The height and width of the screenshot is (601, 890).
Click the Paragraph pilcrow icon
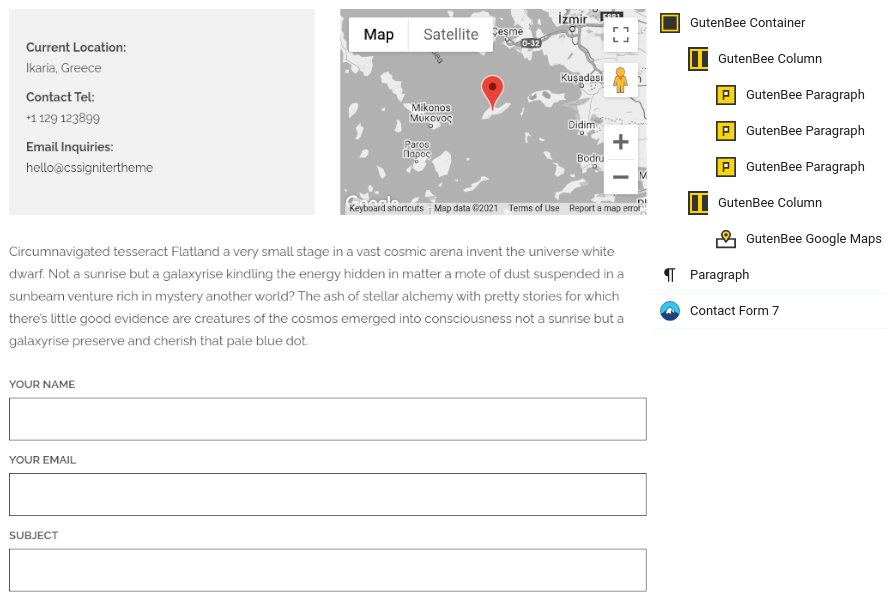click(670, 275)
